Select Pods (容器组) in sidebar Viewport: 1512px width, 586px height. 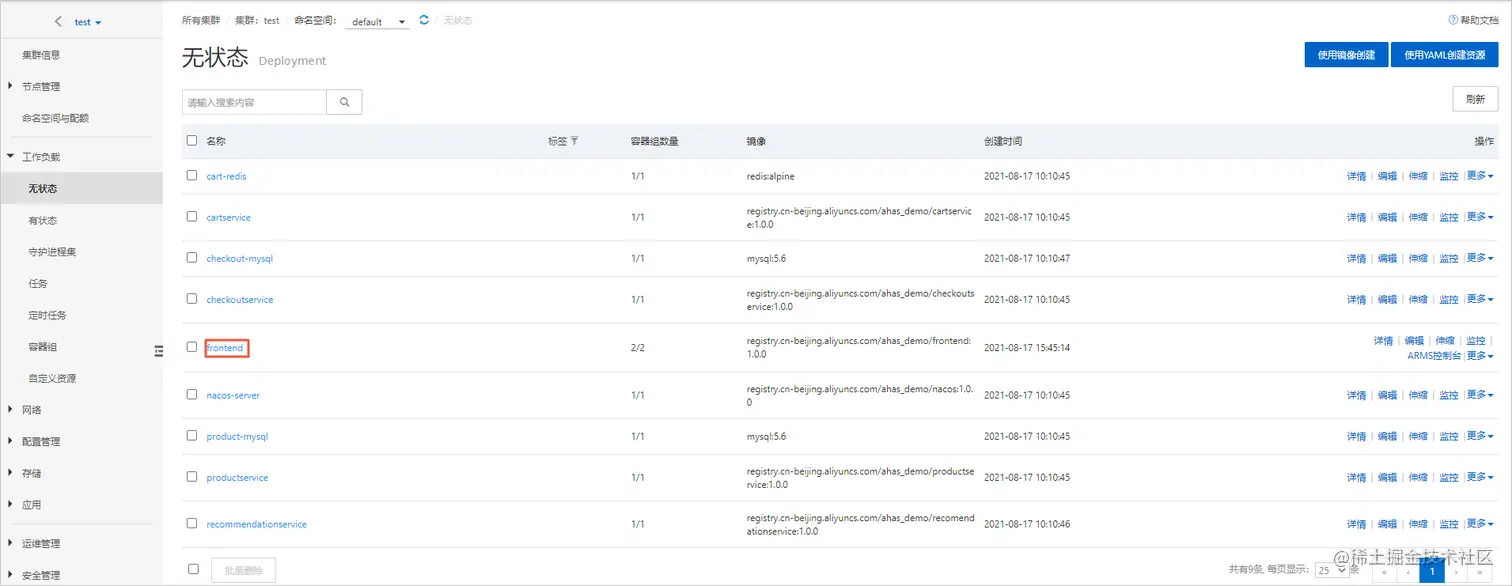point(43,347)
